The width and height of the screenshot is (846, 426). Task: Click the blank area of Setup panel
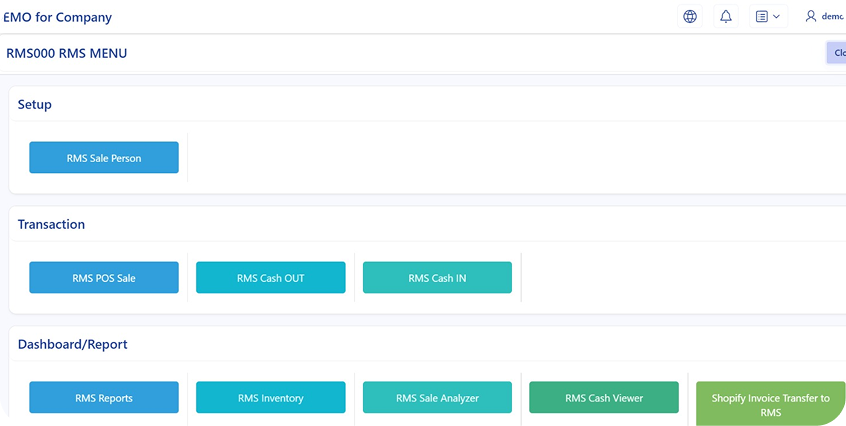tap(500, 158)
